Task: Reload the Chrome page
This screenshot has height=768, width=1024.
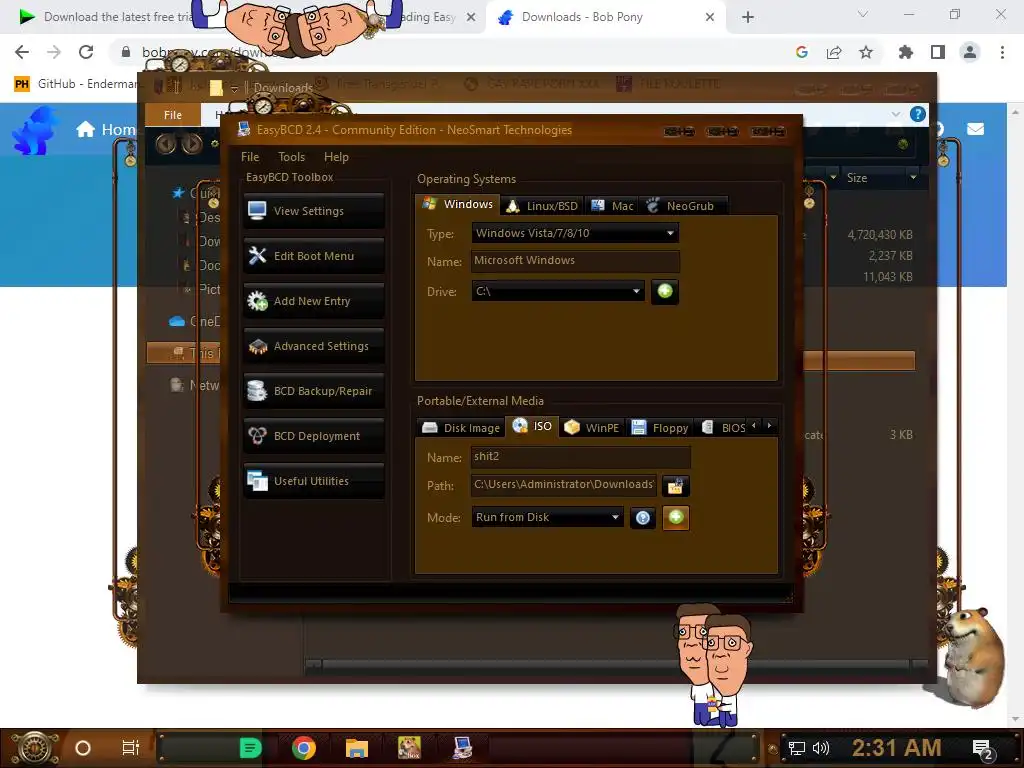Action: coord(86,52)
